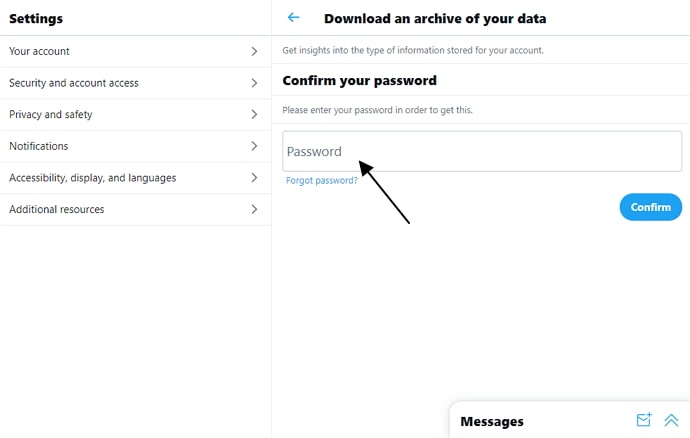
Task: Click the arrow next to Privacy and safety
Action: [x=254, y=115]
